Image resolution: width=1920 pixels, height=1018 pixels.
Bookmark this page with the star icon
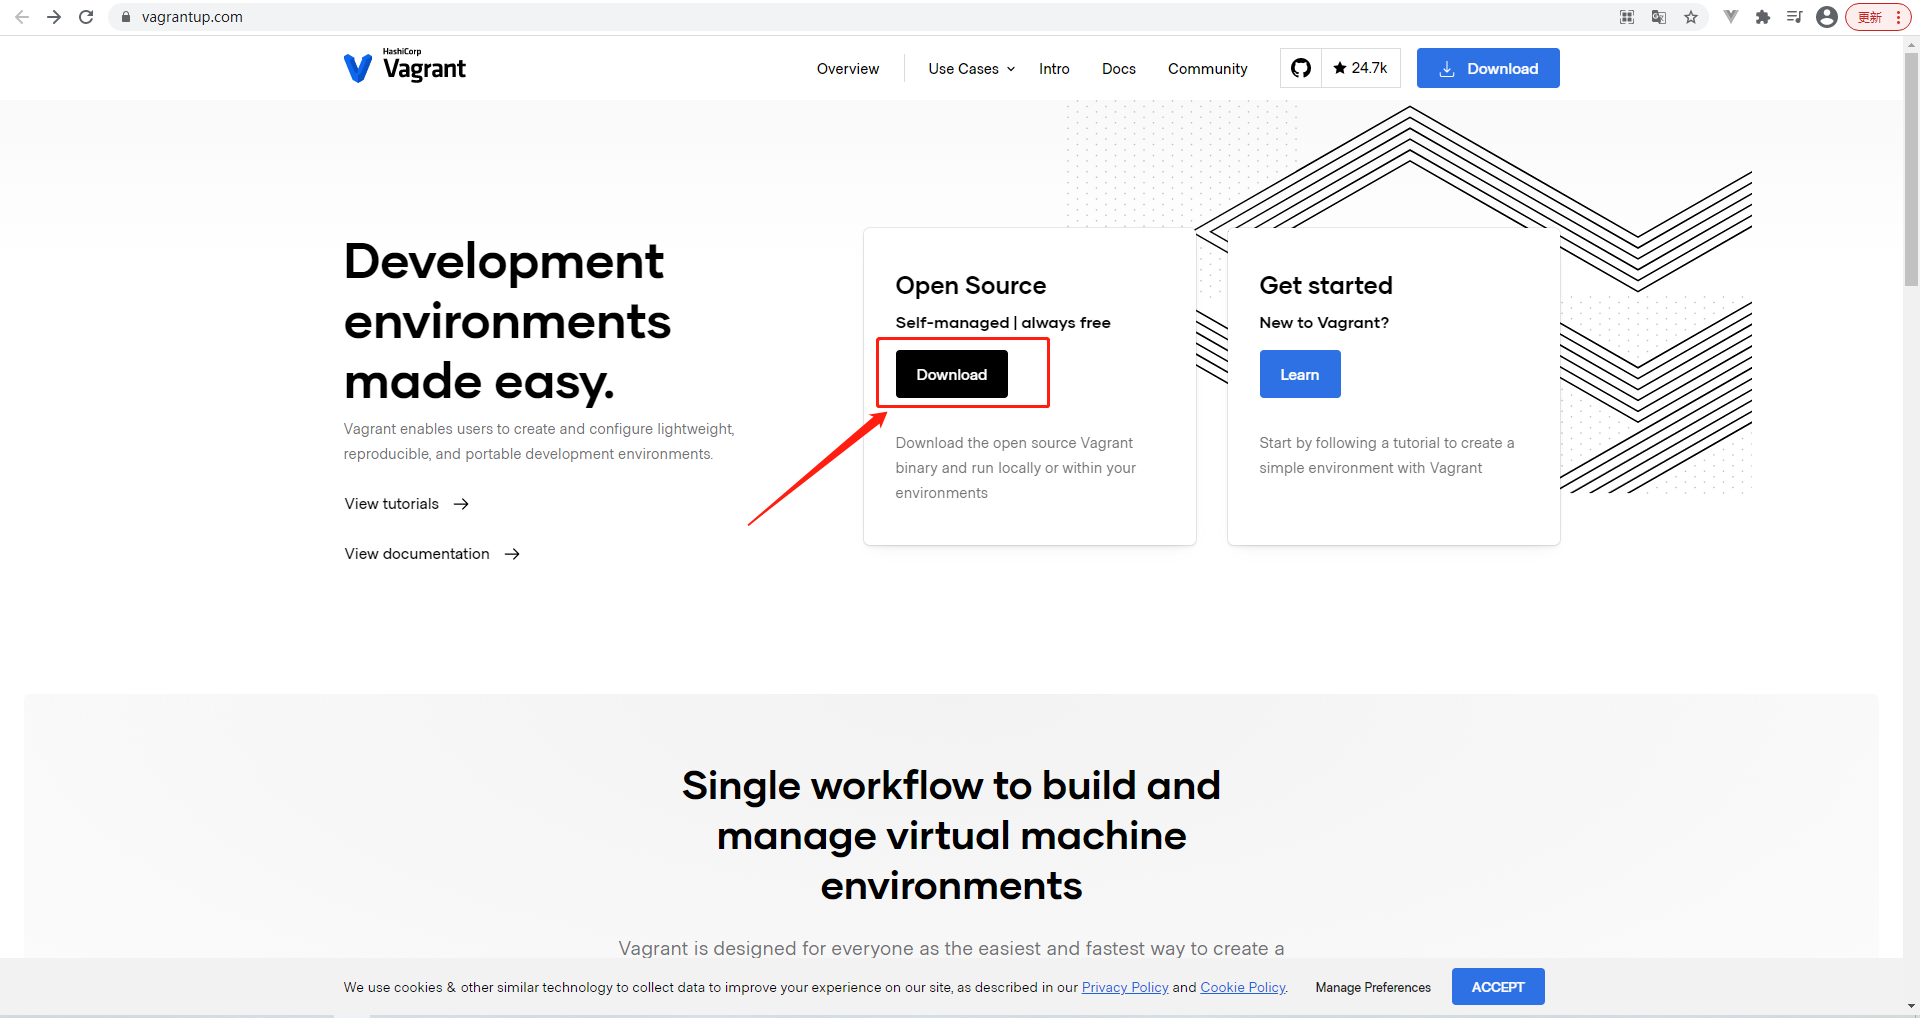[x=1691, y=17]
